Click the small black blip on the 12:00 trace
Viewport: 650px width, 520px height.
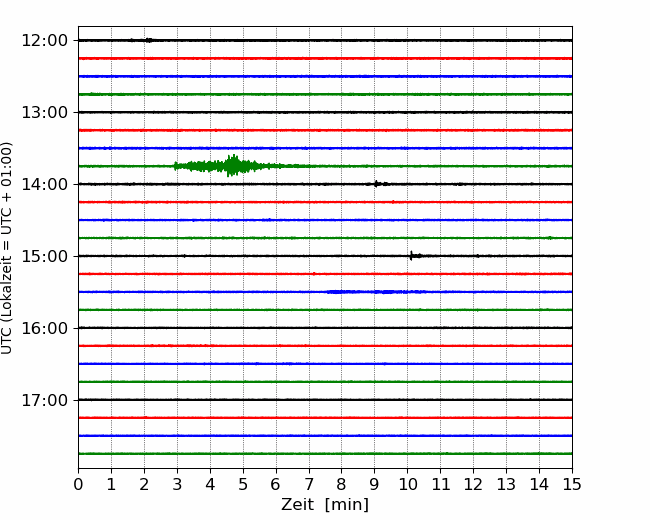148,40
